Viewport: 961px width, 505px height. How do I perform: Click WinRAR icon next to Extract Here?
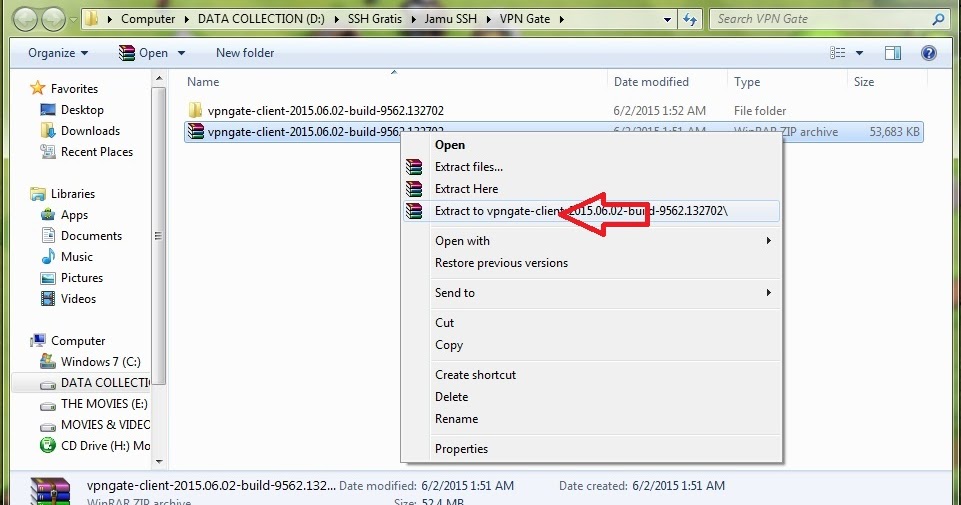coord(414,189)
